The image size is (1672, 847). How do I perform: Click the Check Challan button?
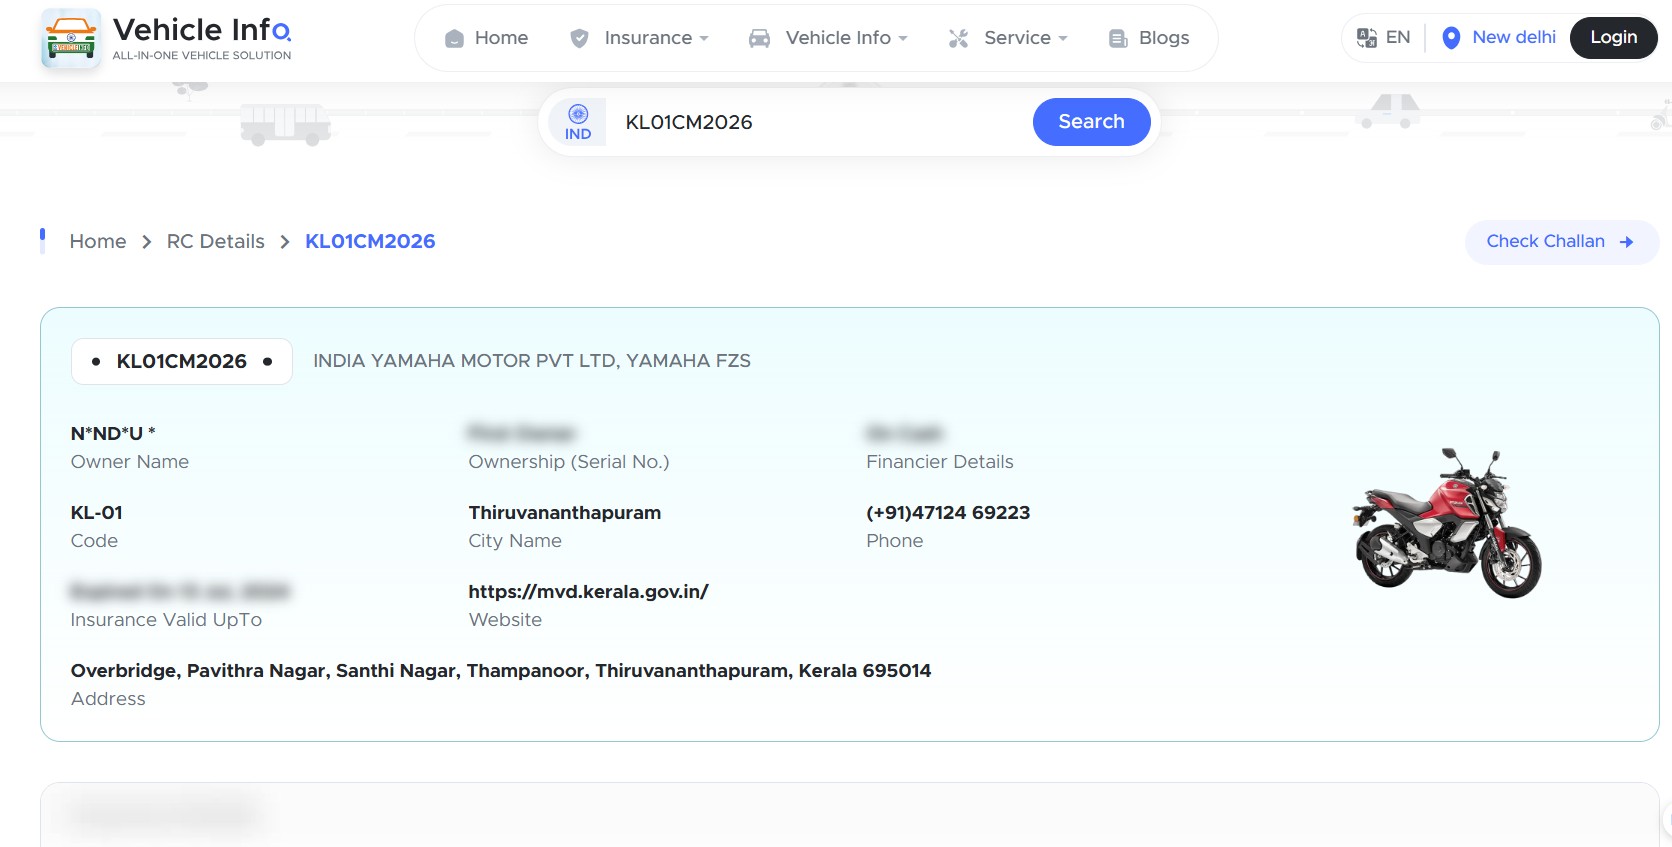(1562, 242)
